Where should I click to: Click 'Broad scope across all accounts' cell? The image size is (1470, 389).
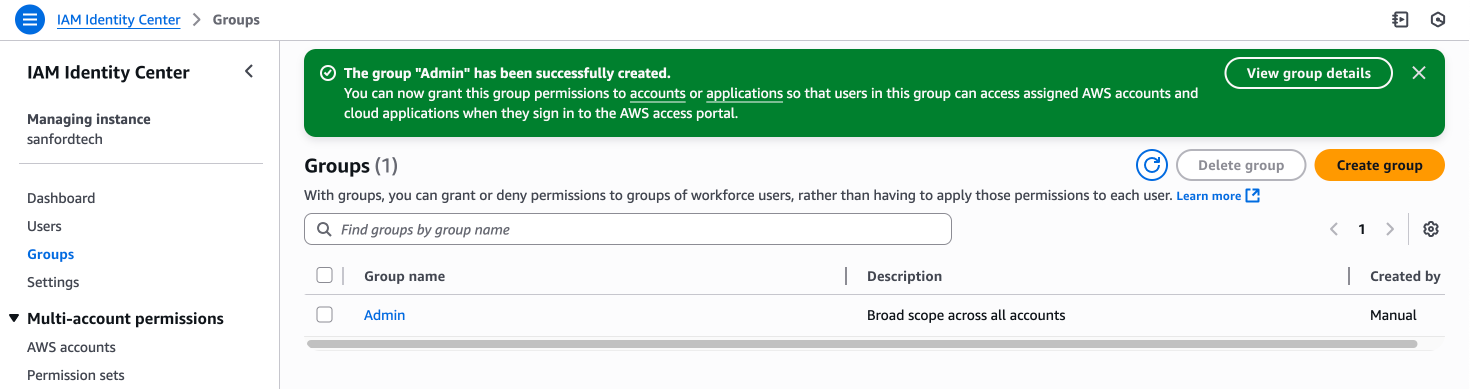click(966, 315)
